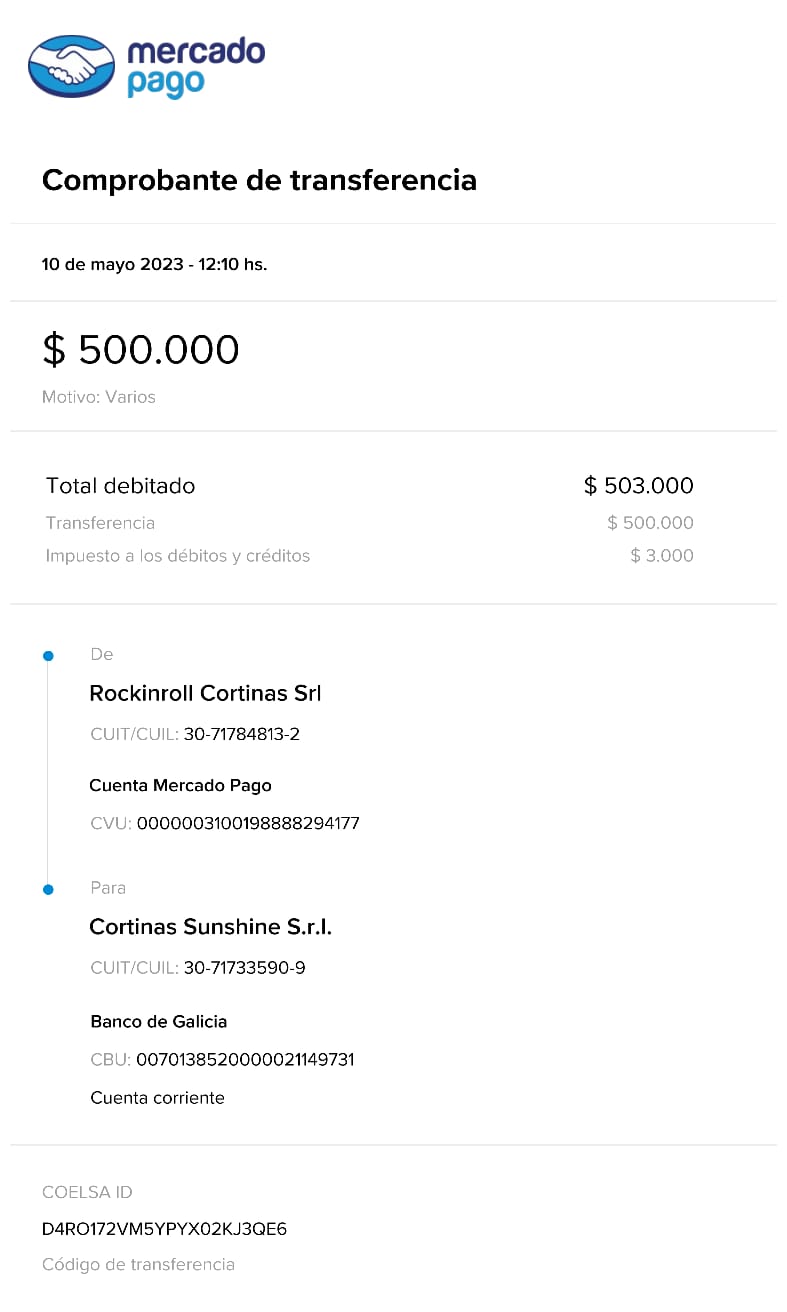Select the sender CUIT 30-71784813-2
Viewport: 787px width, 1312px height.
(x=242, y=735)
